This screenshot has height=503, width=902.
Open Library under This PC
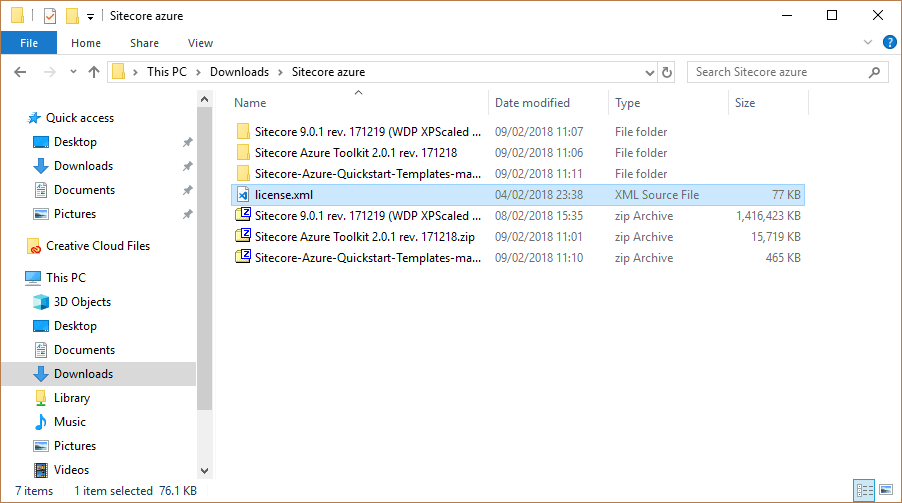coord(72,398)
